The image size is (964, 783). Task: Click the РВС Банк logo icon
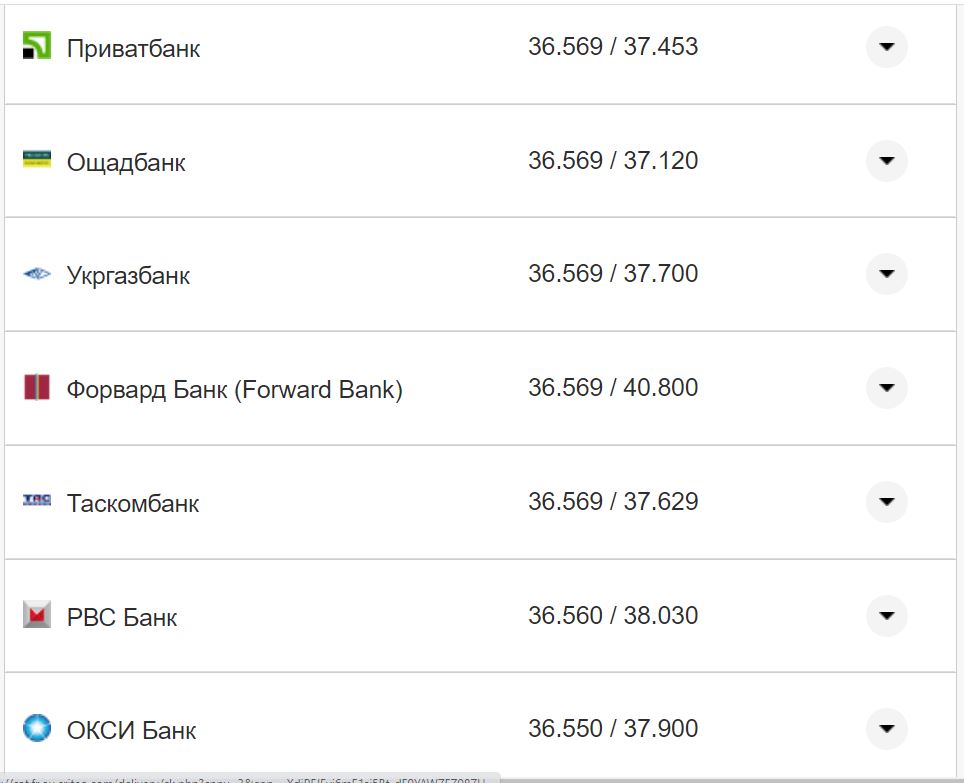click(36, 614)
